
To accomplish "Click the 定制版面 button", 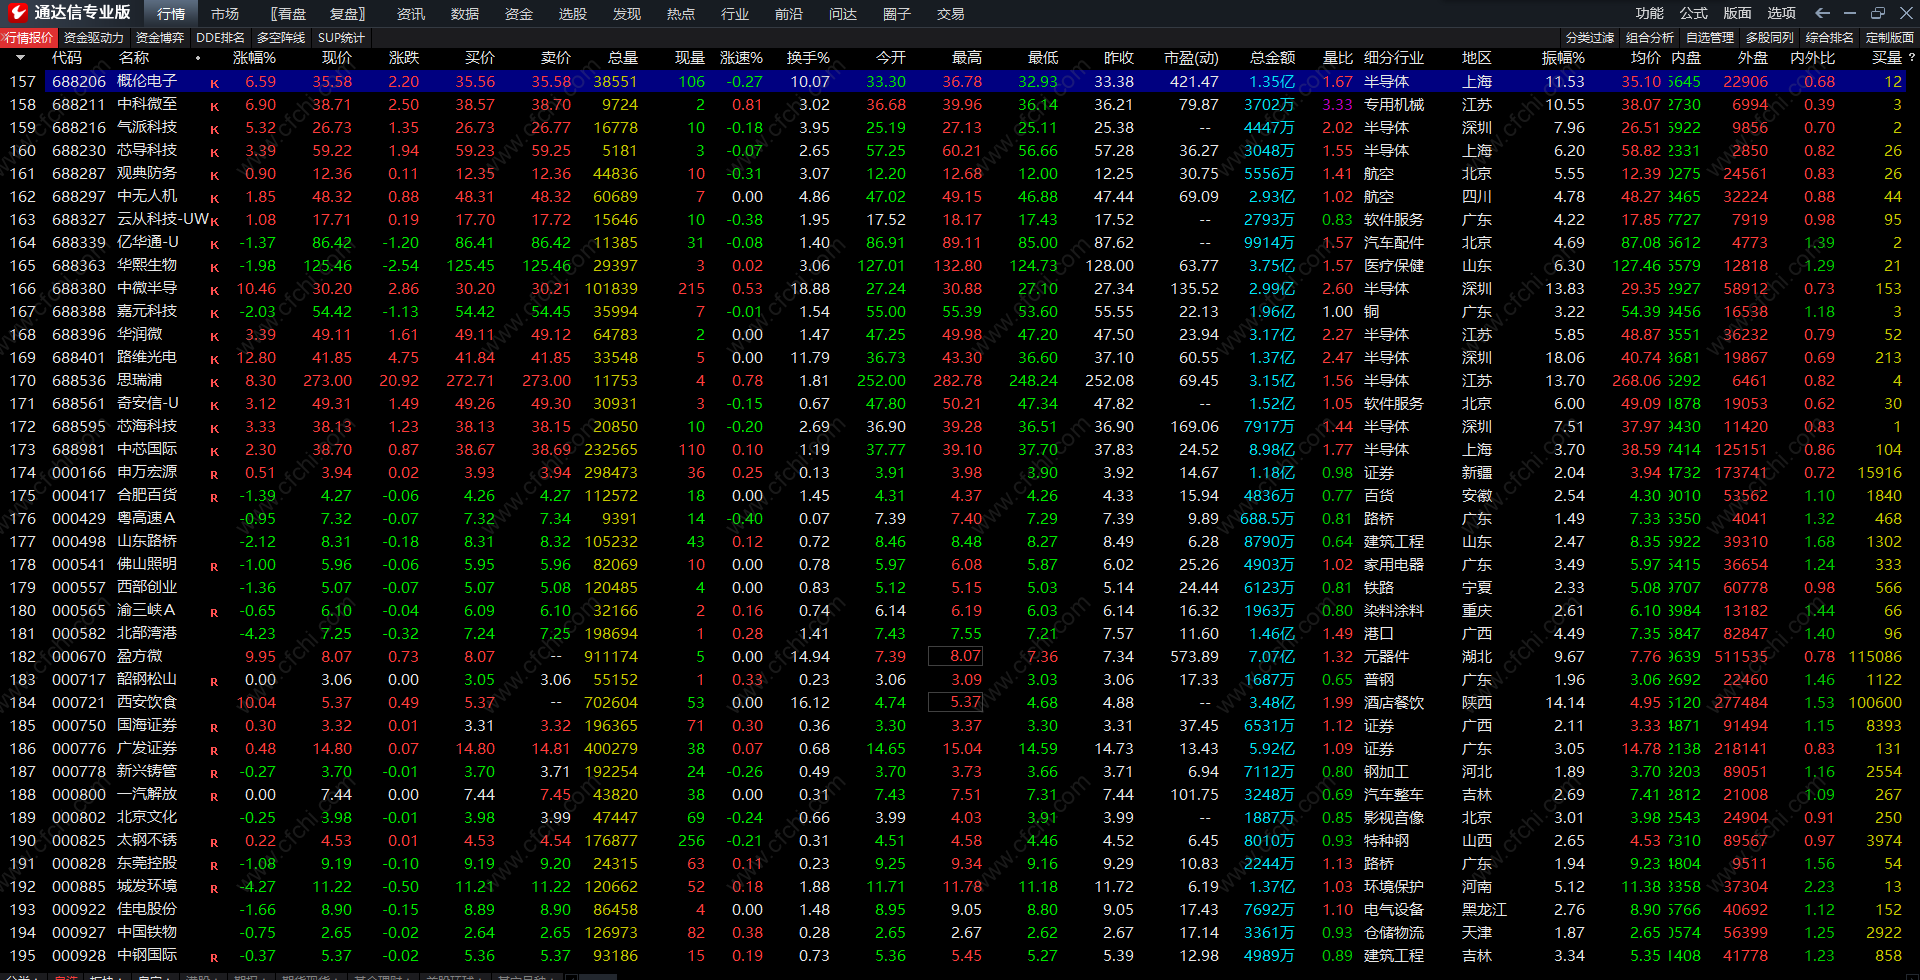I will [1890, 38].
